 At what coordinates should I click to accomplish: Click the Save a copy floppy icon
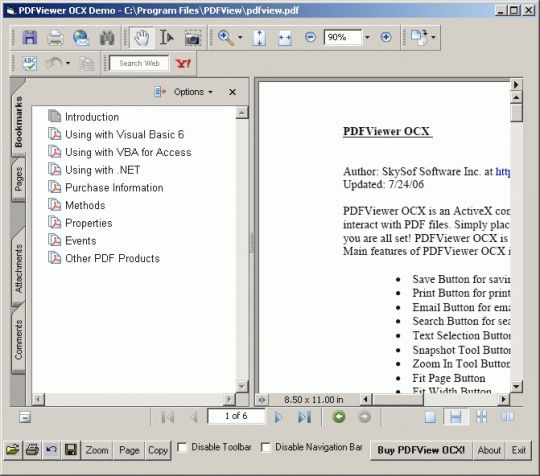pyautogui.click(x=30, y=37)
